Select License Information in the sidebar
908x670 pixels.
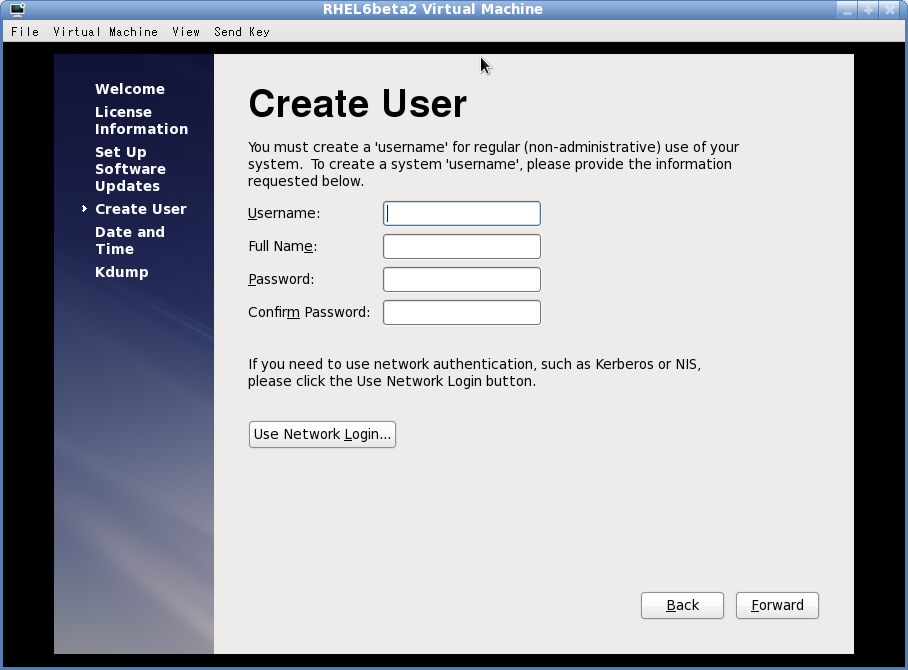[x=141, y=120]
